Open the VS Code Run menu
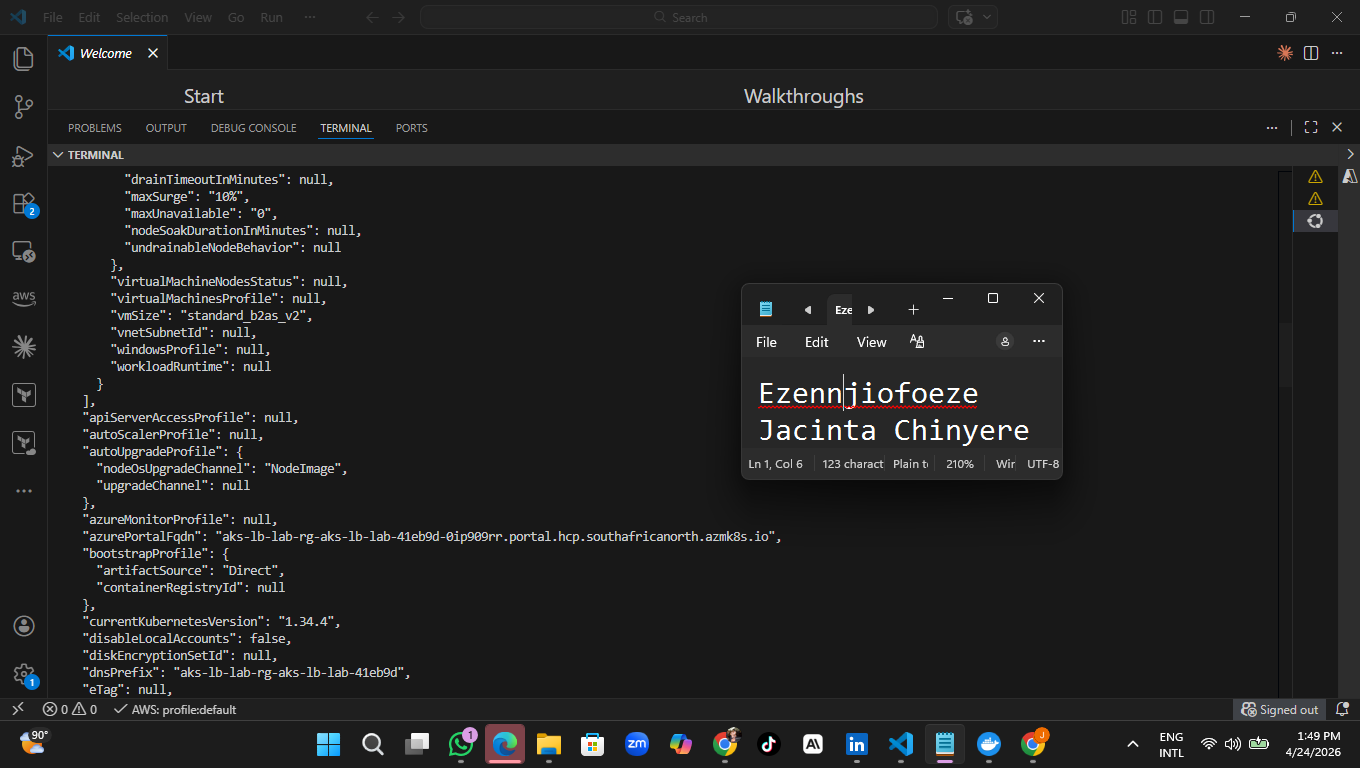Image resolution: width=1360 pixels, height=768 pixels. [x=271, y=17]
